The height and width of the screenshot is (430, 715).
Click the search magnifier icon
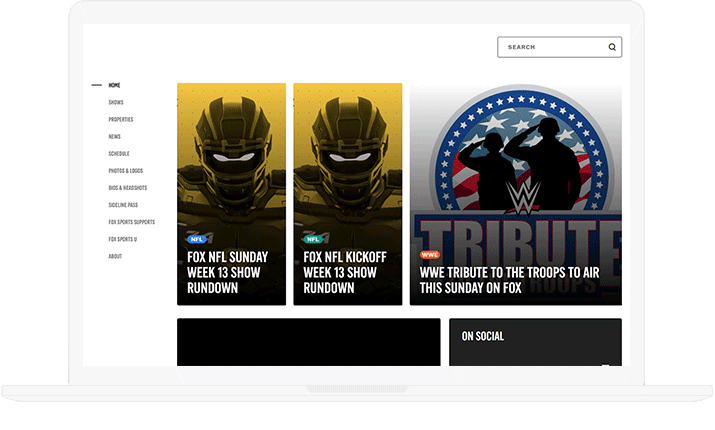[612, 47]
